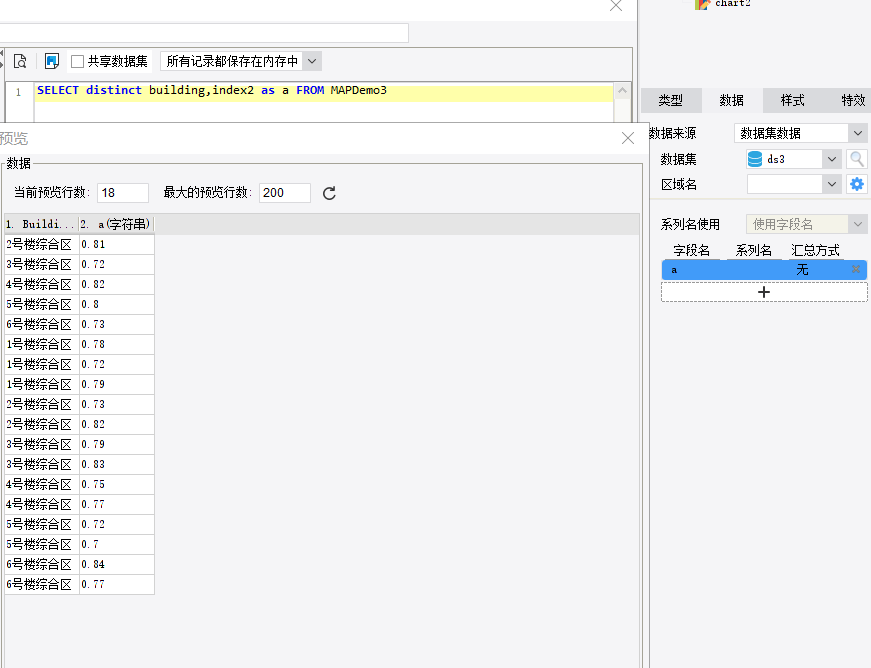This screenshot has width=871, height=668.
Task: Click the SQL editor scrollbar up arrow
Action: 623,91
